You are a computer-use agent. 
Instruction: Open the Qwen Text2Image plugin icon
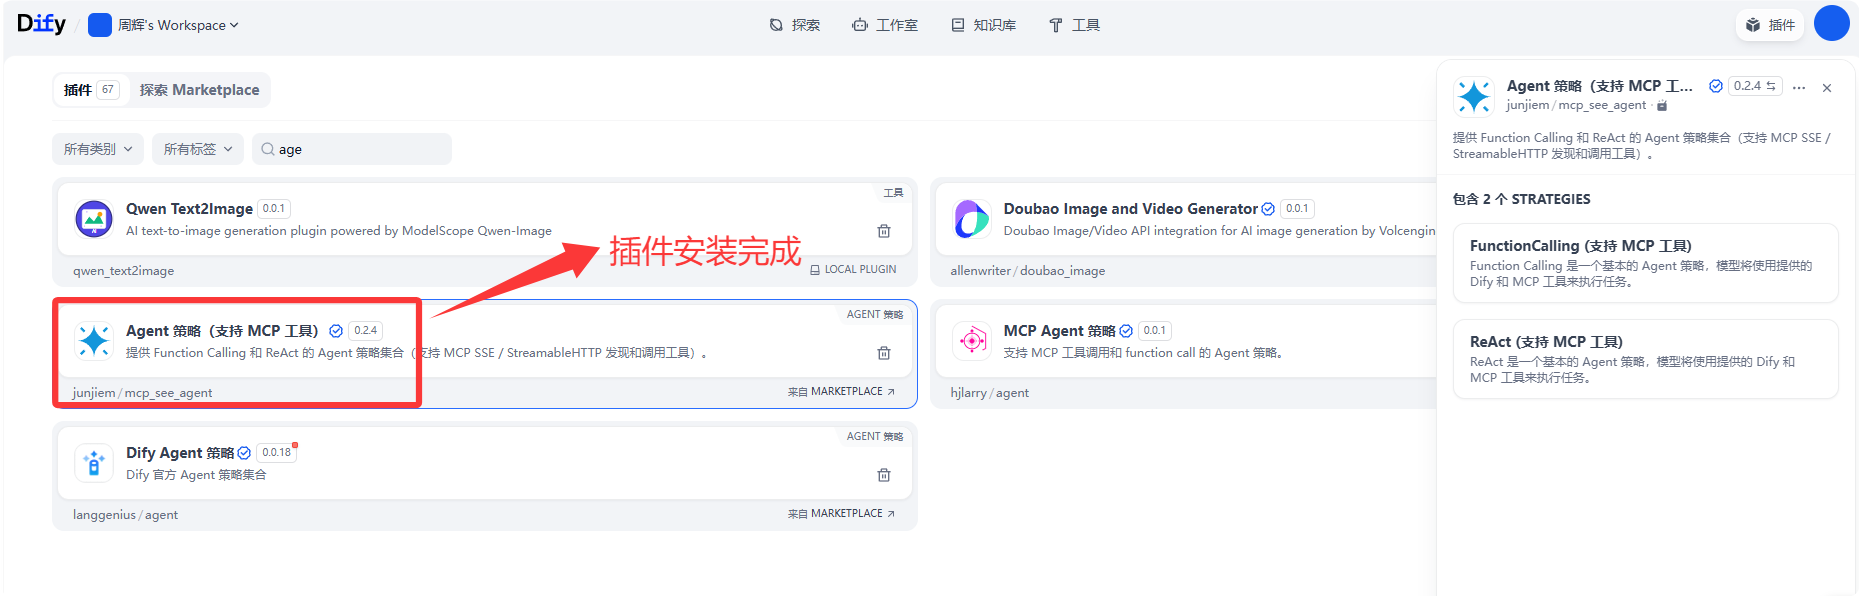click(x=94, y=218)
